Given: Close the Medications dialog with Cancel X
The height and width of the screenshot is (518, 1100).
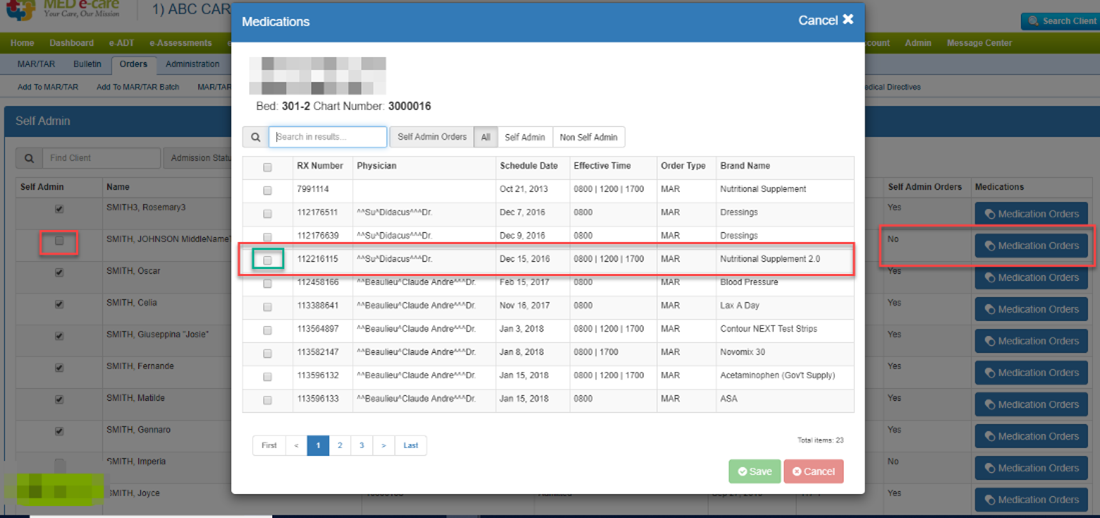Looking at the screenshot, I should tap(825, 20).
